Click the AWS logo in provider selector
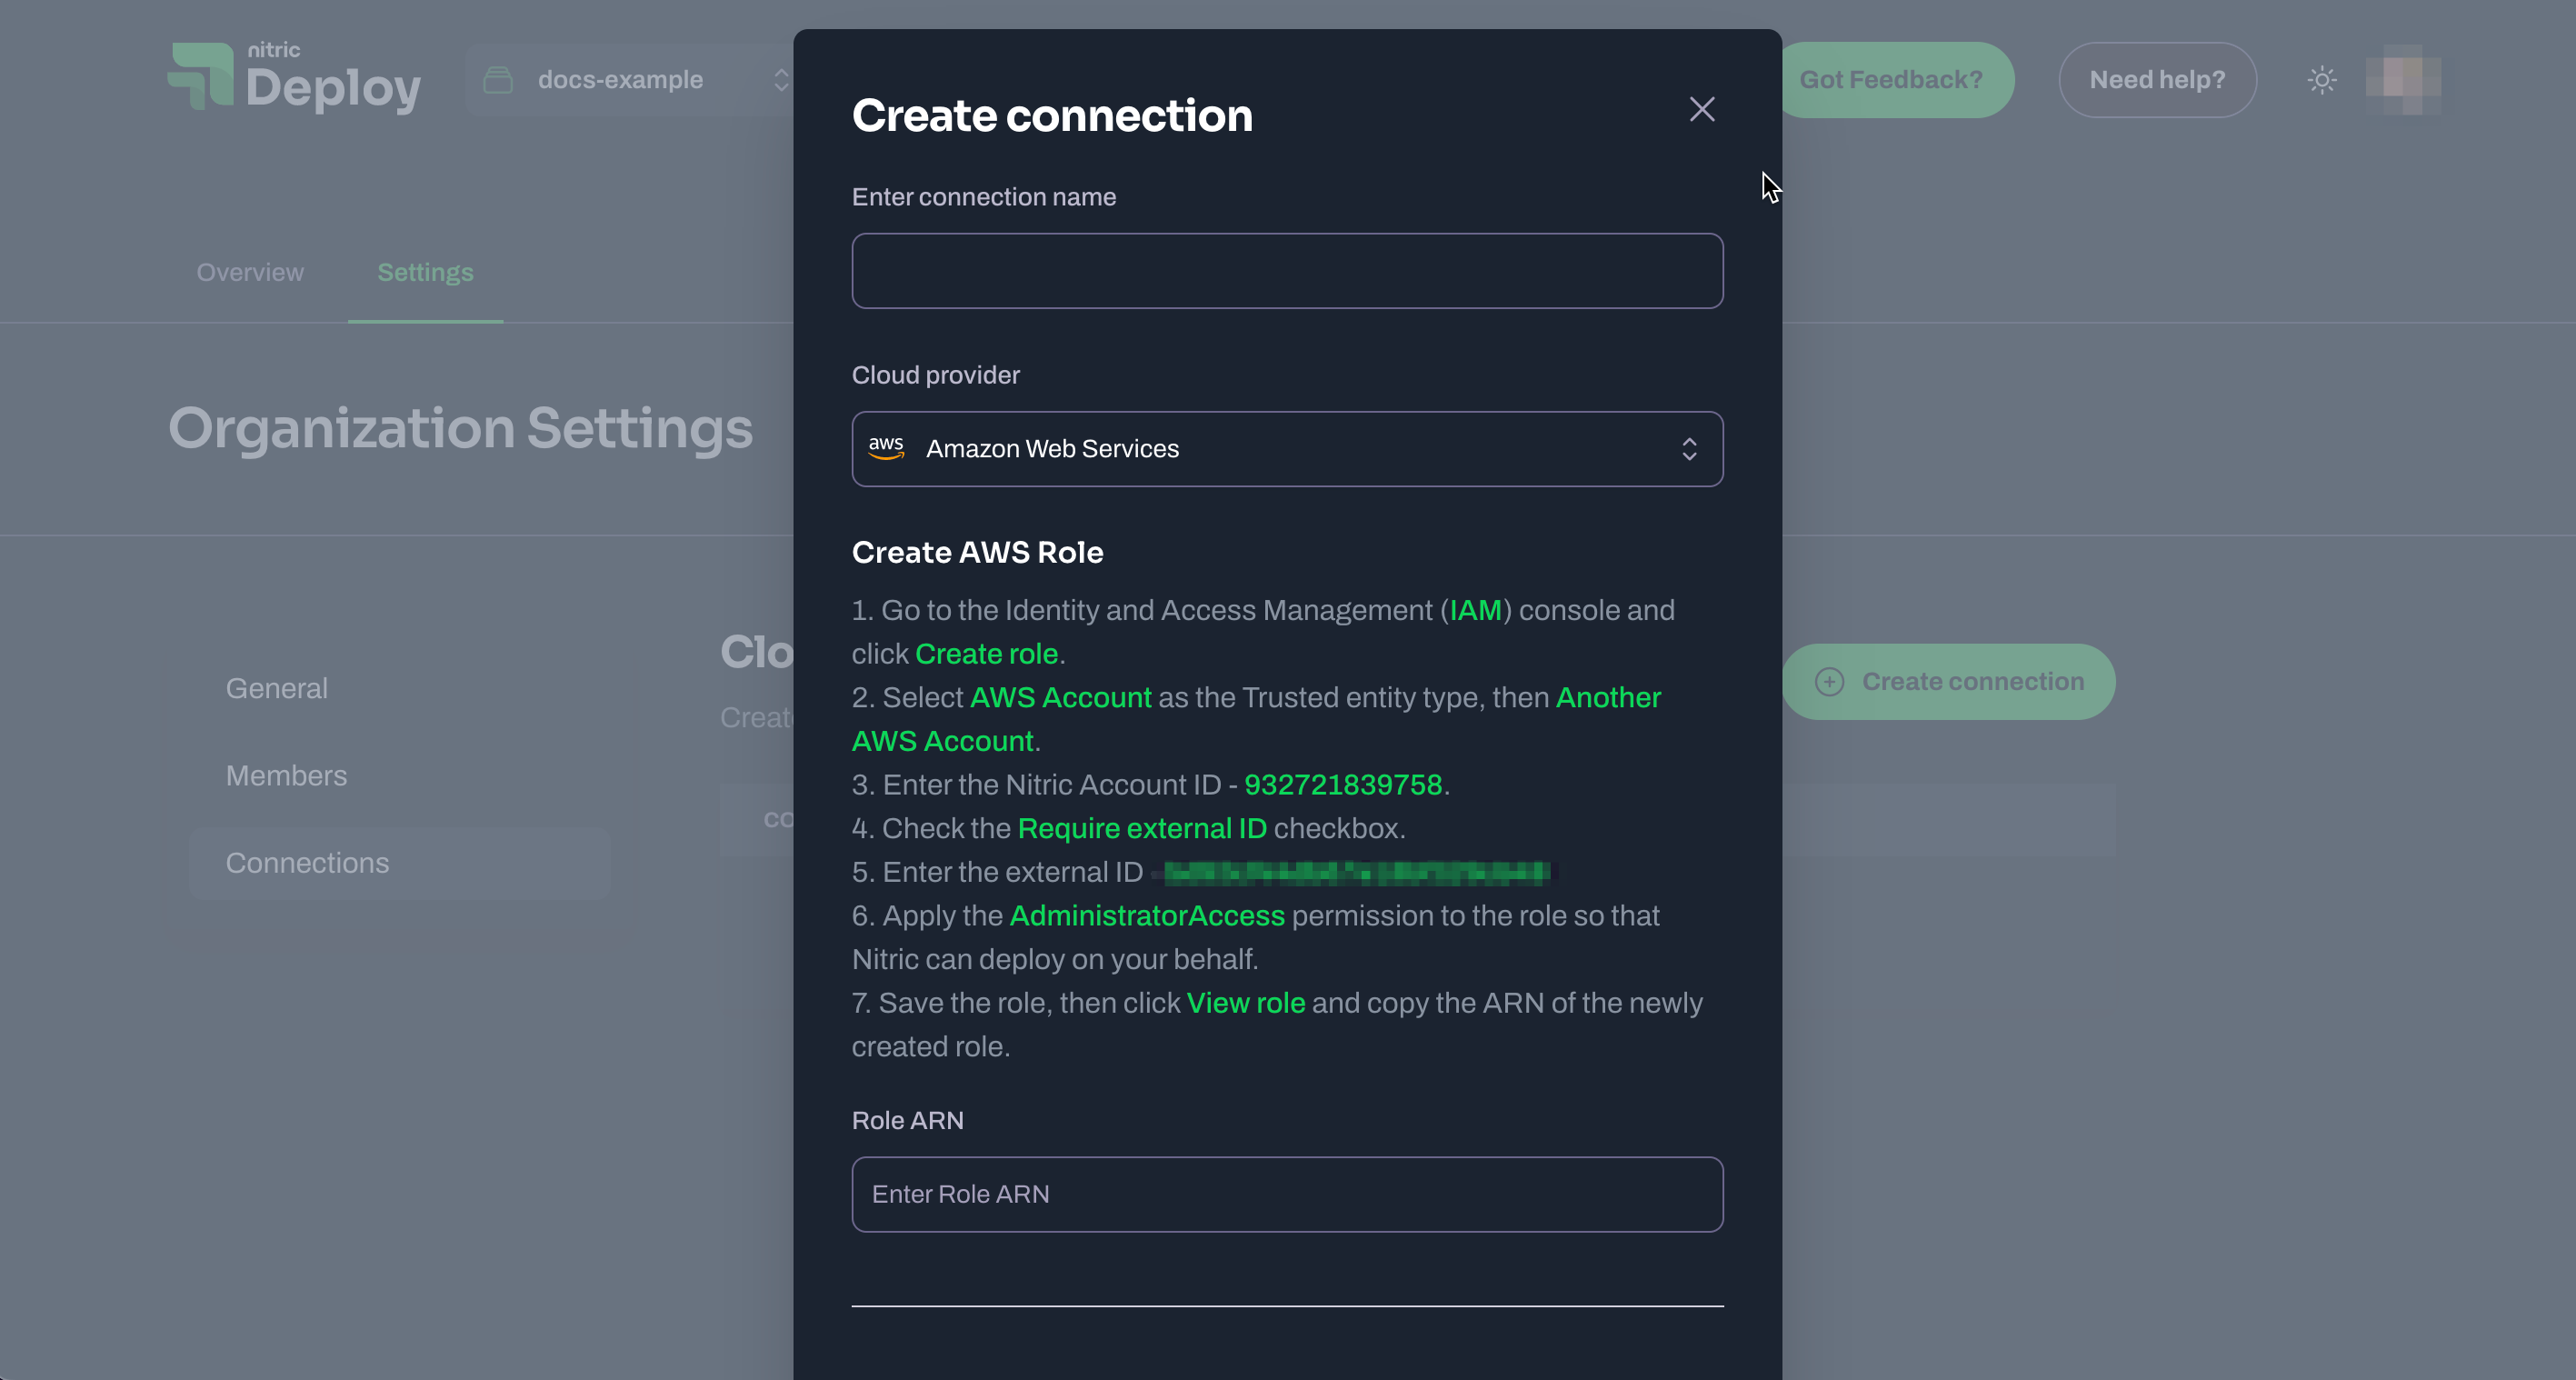 pyautogui.click(x=886, y=448)
